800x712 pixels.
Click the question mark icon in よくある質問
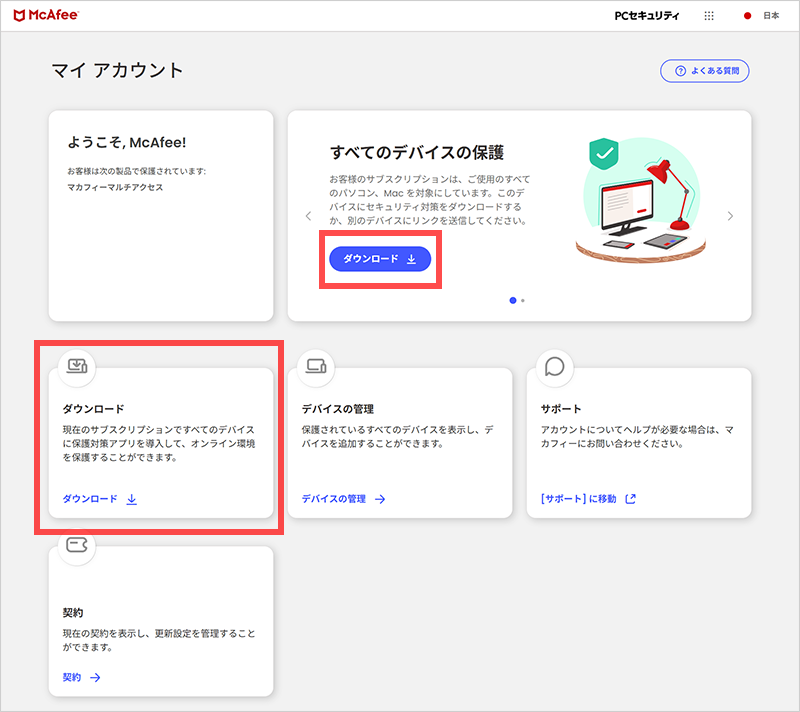point(679,71)
